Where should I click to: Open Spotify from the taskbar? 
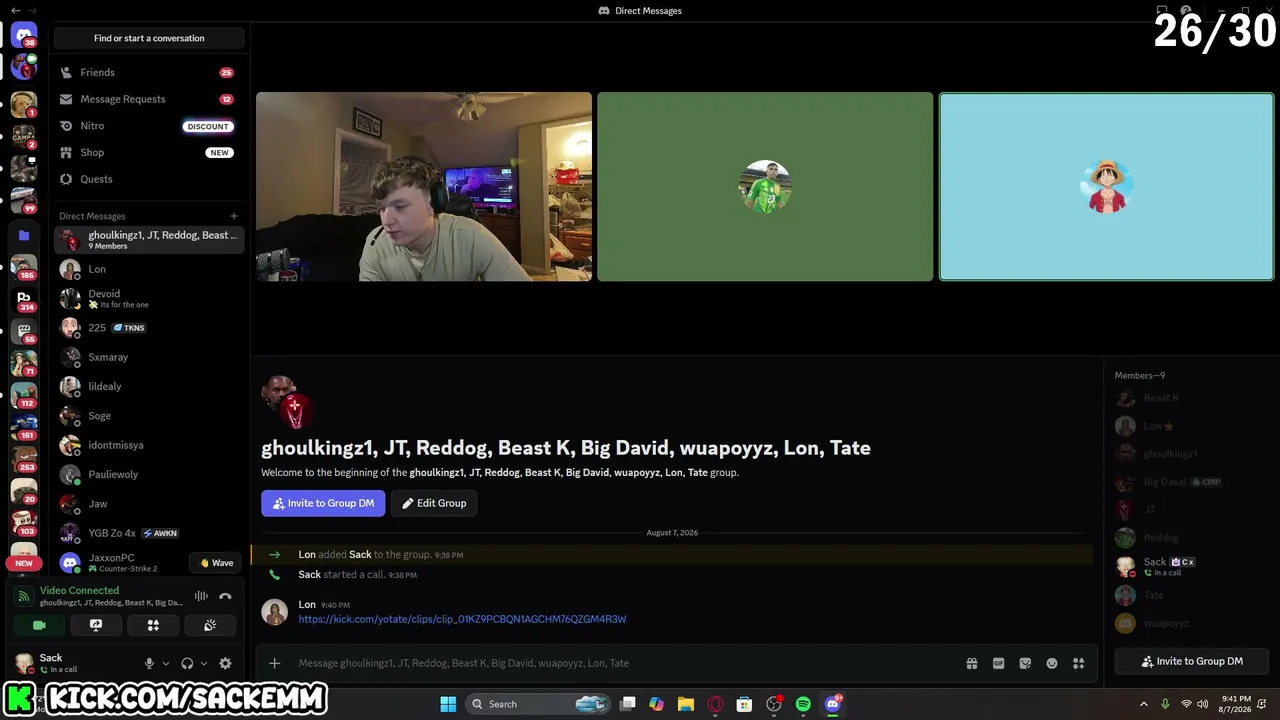tap(803, 704)
